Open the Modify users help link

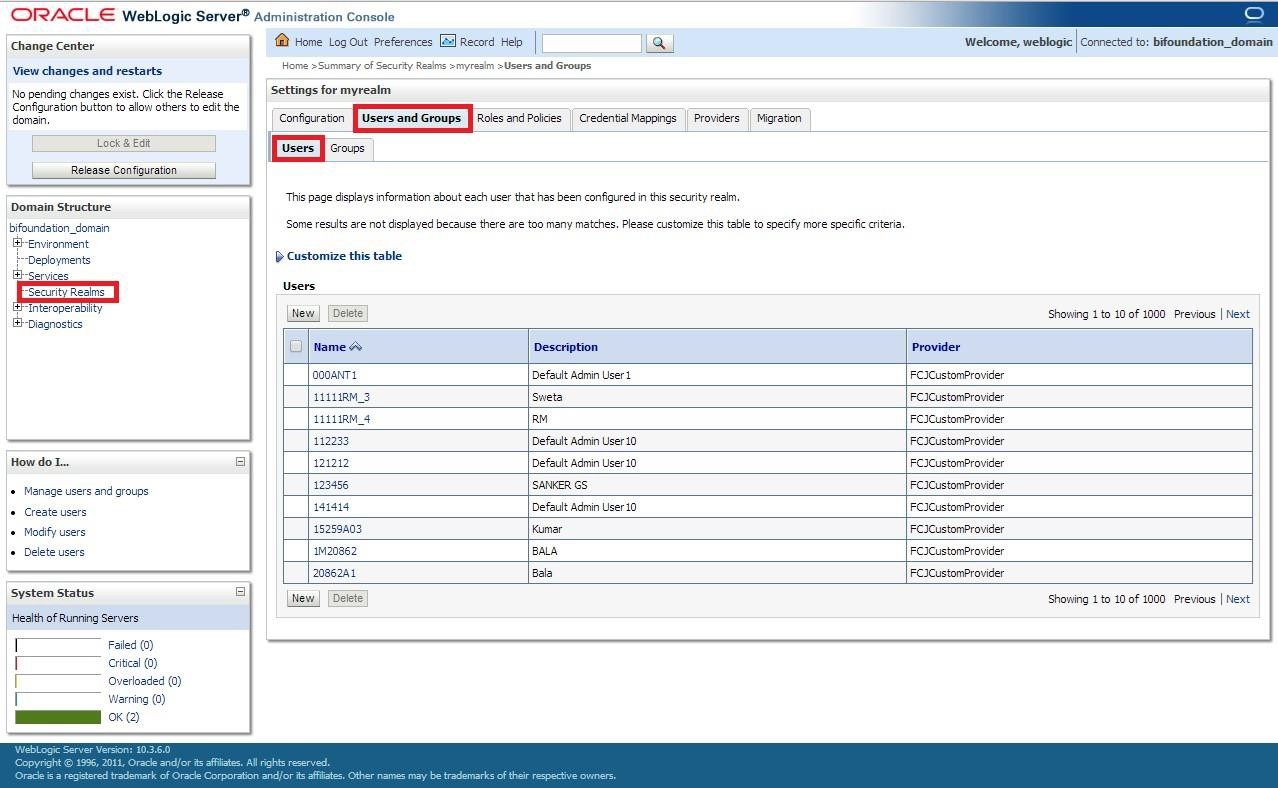tap(55, 532)
